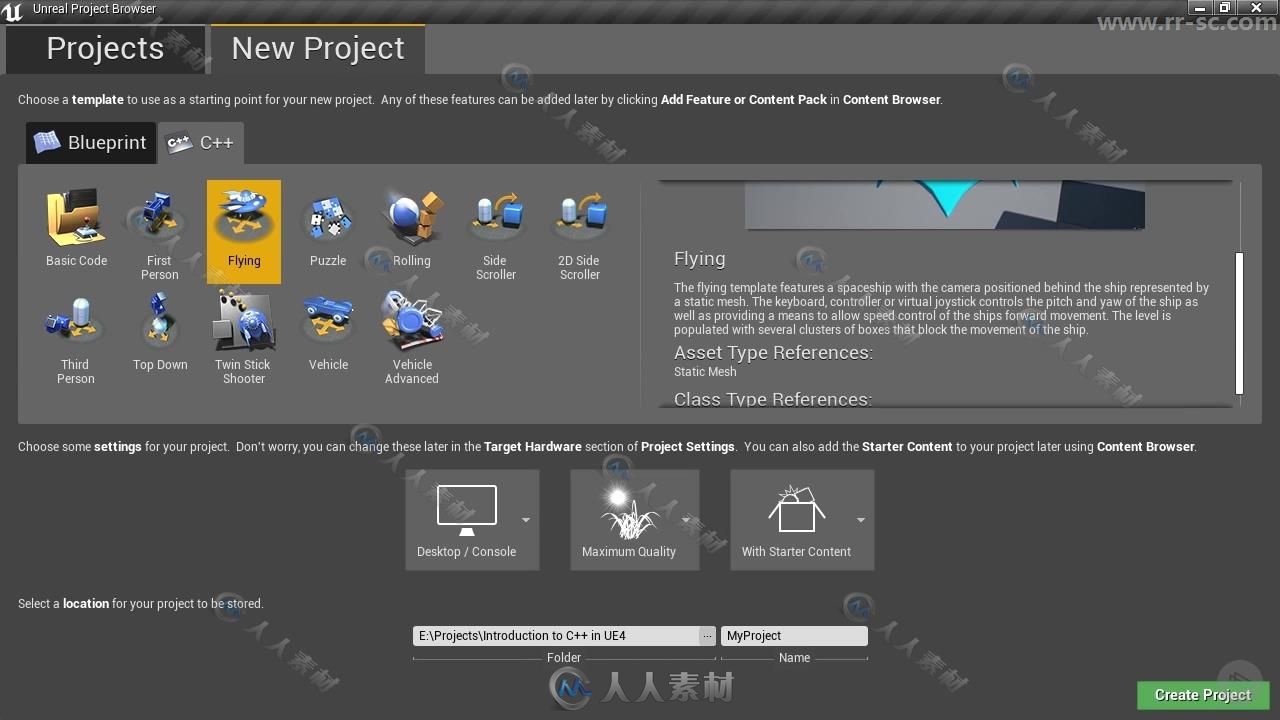Screen dimensions: 1280x720
Task: Click the Create Project button
Action: tap(1203, 695)
